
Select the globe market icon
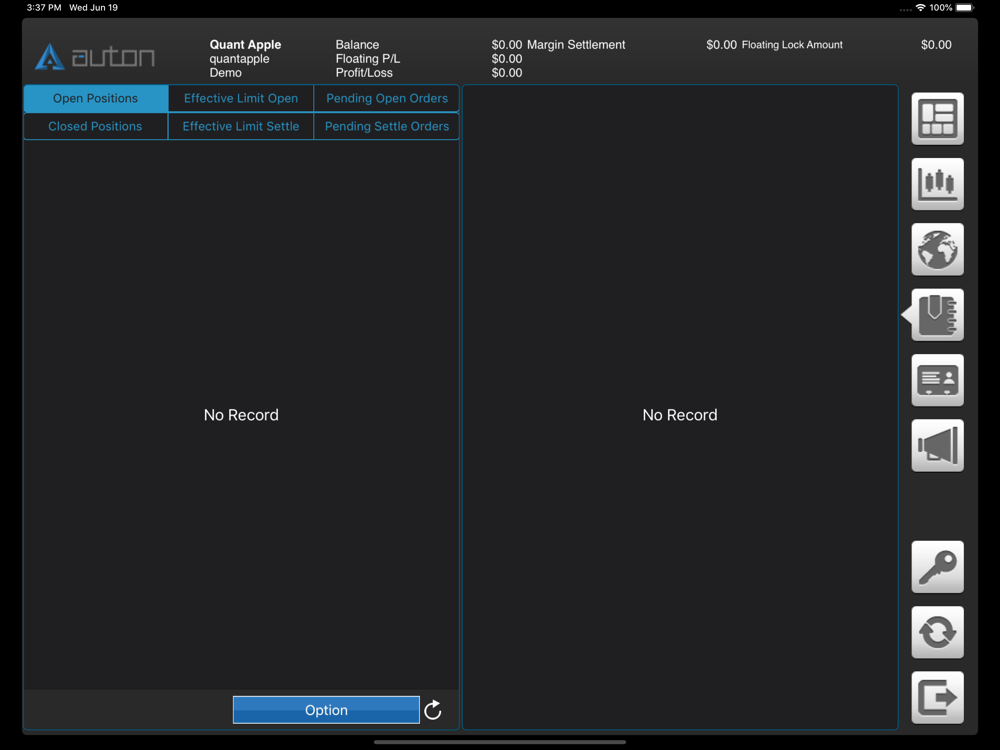pos(937,249)
